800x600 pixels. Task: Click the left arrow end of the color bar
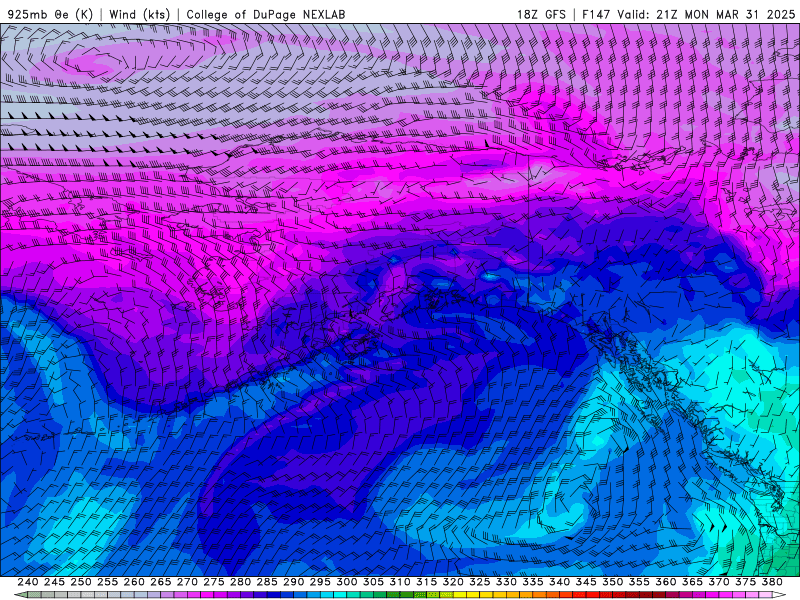point(21,594)
